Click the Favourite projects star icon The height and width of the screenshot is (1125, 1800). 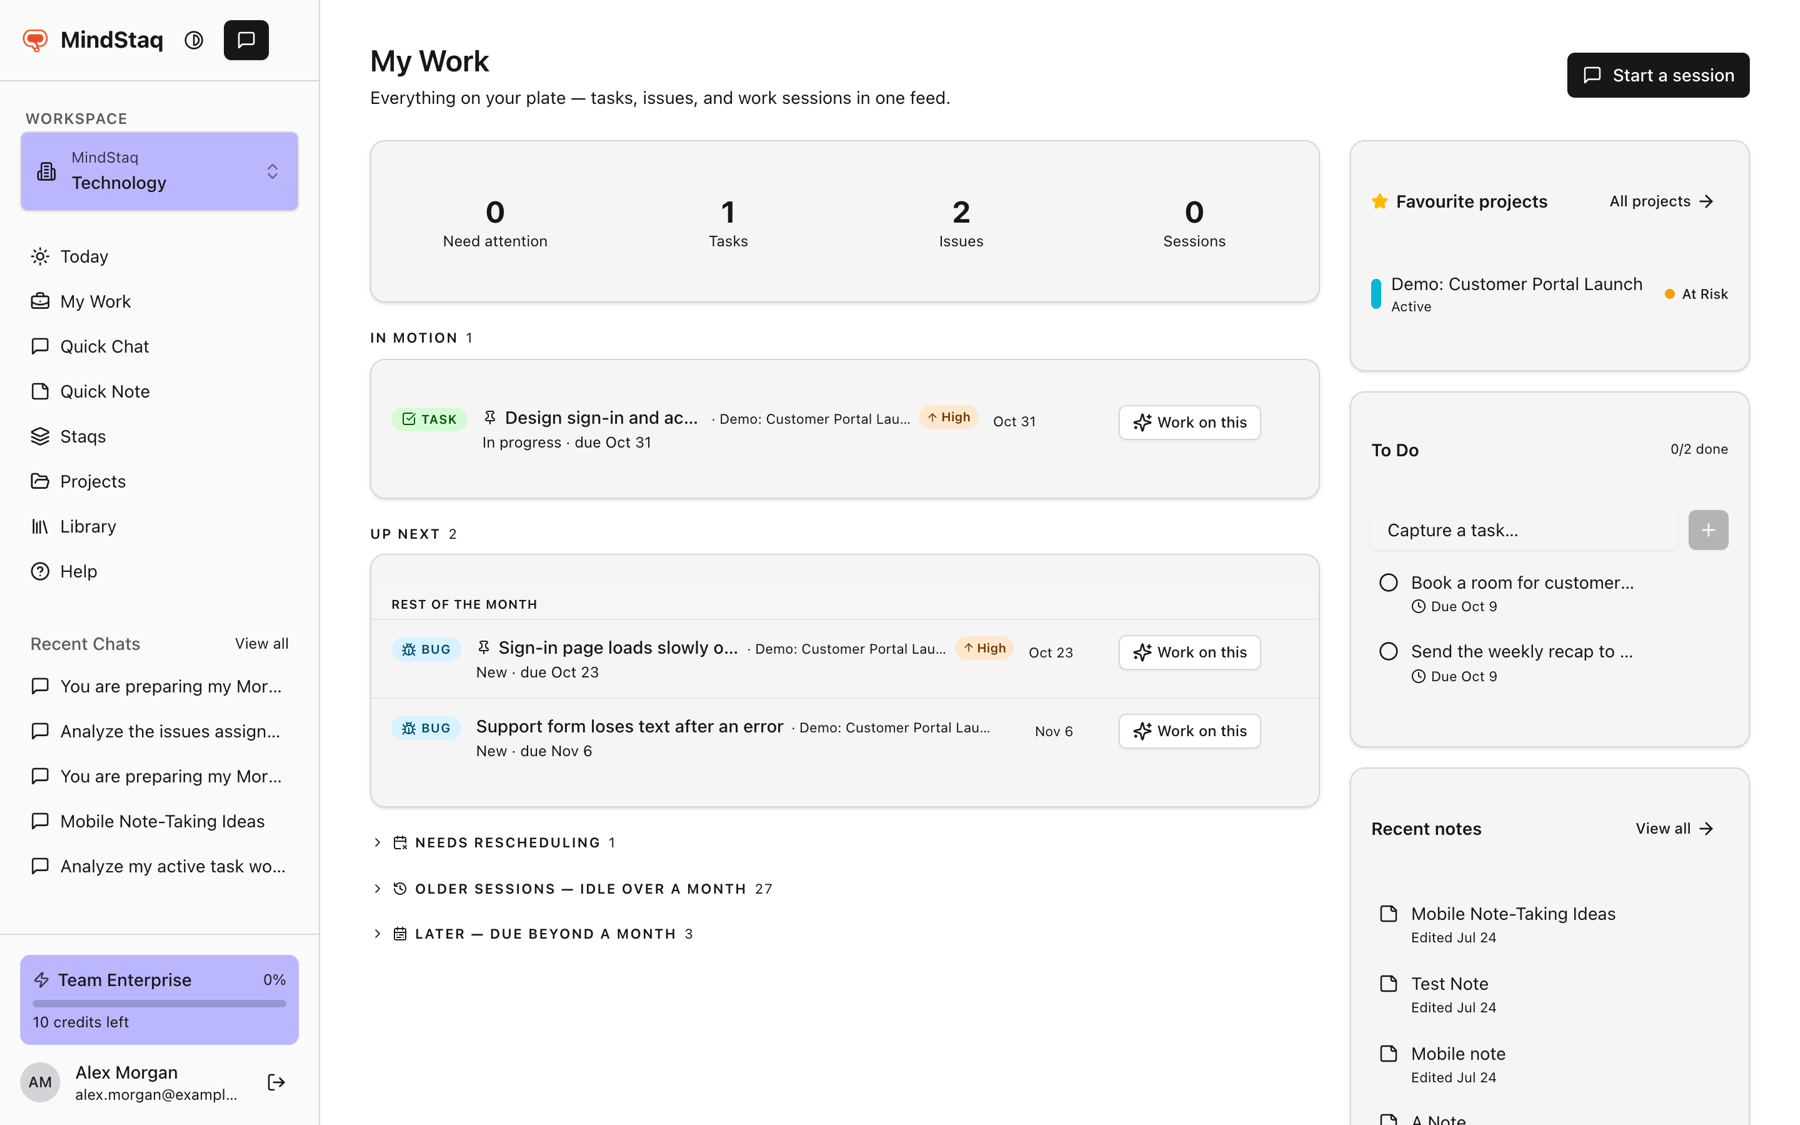click(x=1380, y=201)
